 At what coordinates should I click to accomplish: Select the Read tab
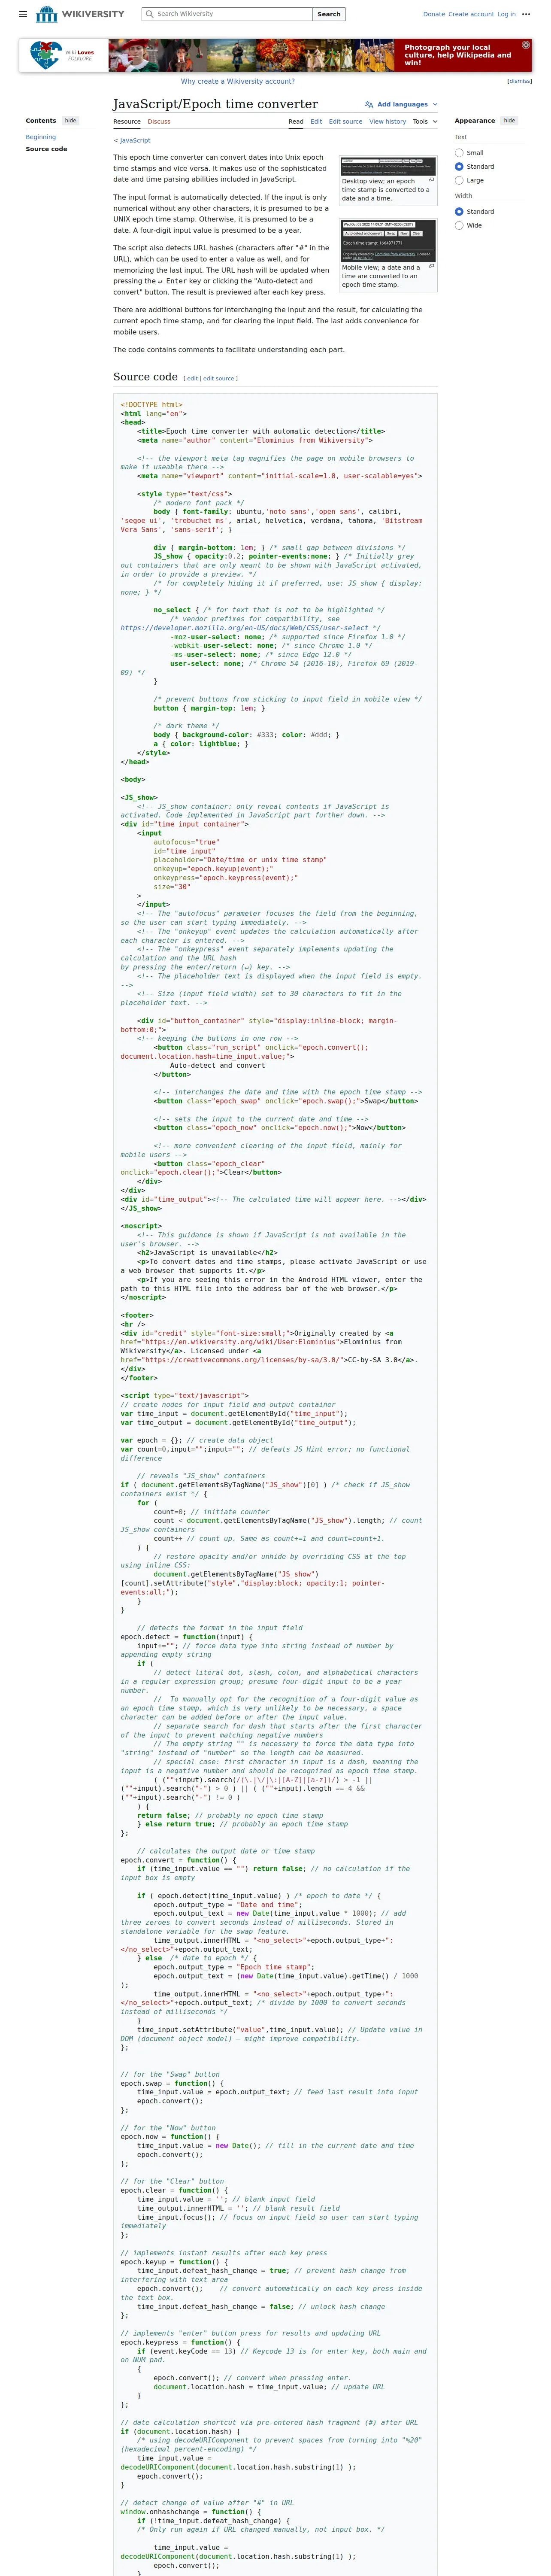coord(296,121)
